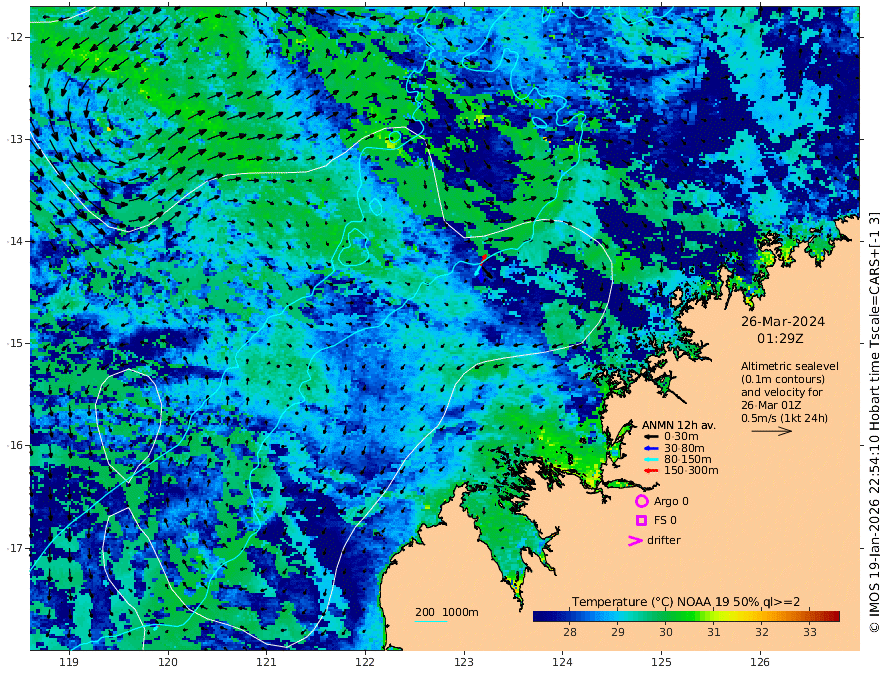Click the '30-80m' depth label
Screen dimensions: 880x680
pos(684,448)
